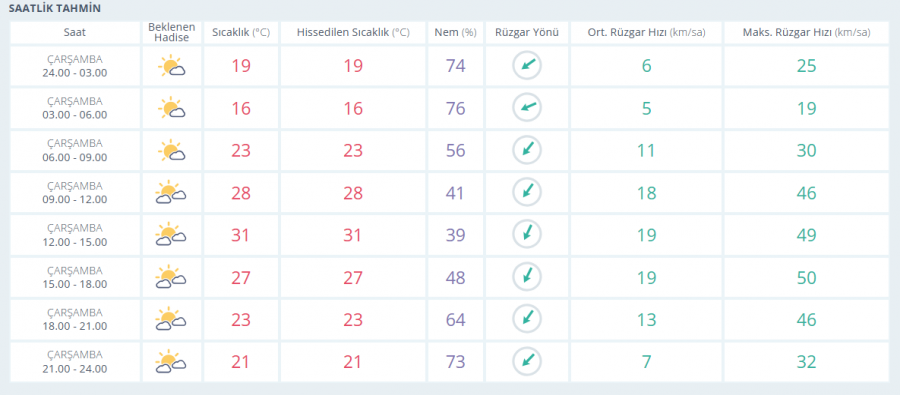Click felt temperature 16 in Hissedilen column

[353, 108]
